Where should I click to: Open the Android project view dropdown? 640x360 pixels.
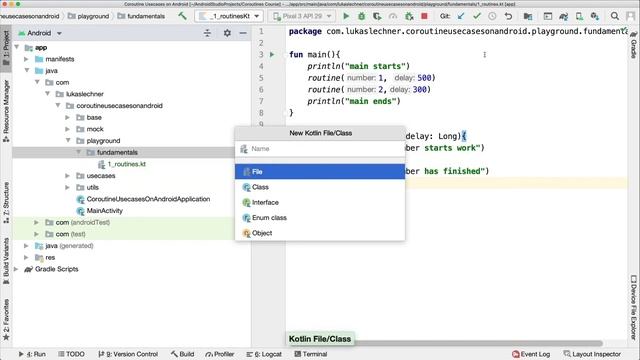pos(40,33)
